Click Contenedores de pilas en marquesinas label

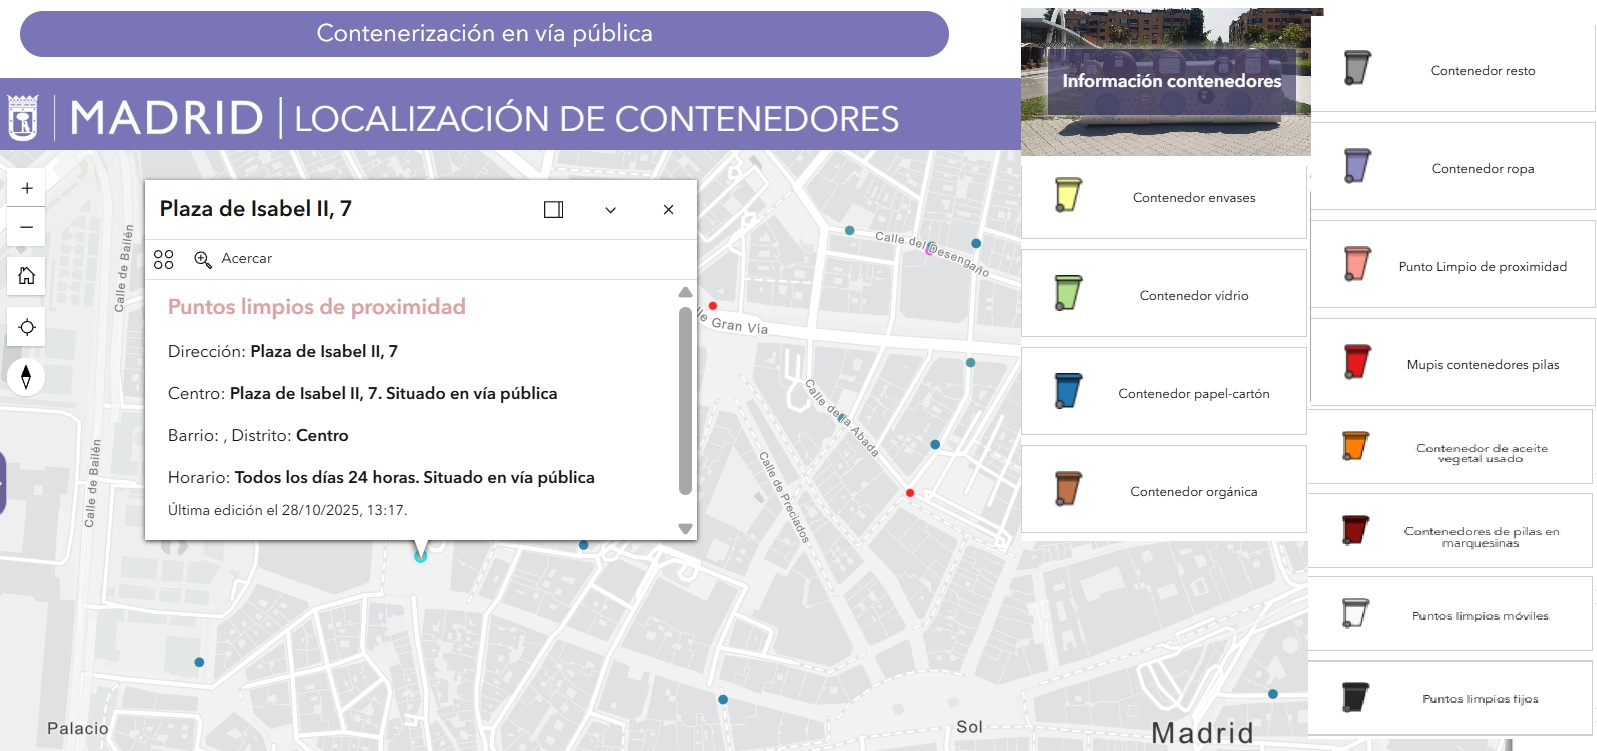1480,537
